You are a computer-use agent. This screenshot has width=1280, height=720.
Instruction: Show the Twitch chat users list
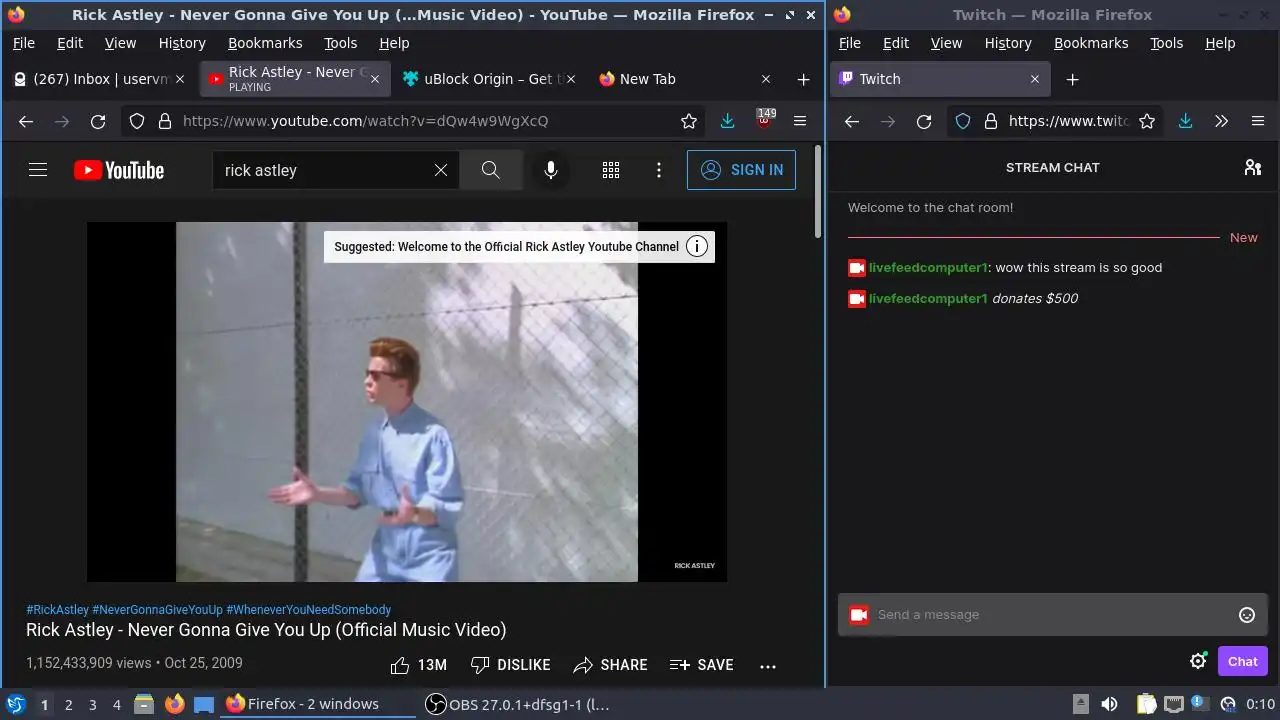tap(1252, 167)
